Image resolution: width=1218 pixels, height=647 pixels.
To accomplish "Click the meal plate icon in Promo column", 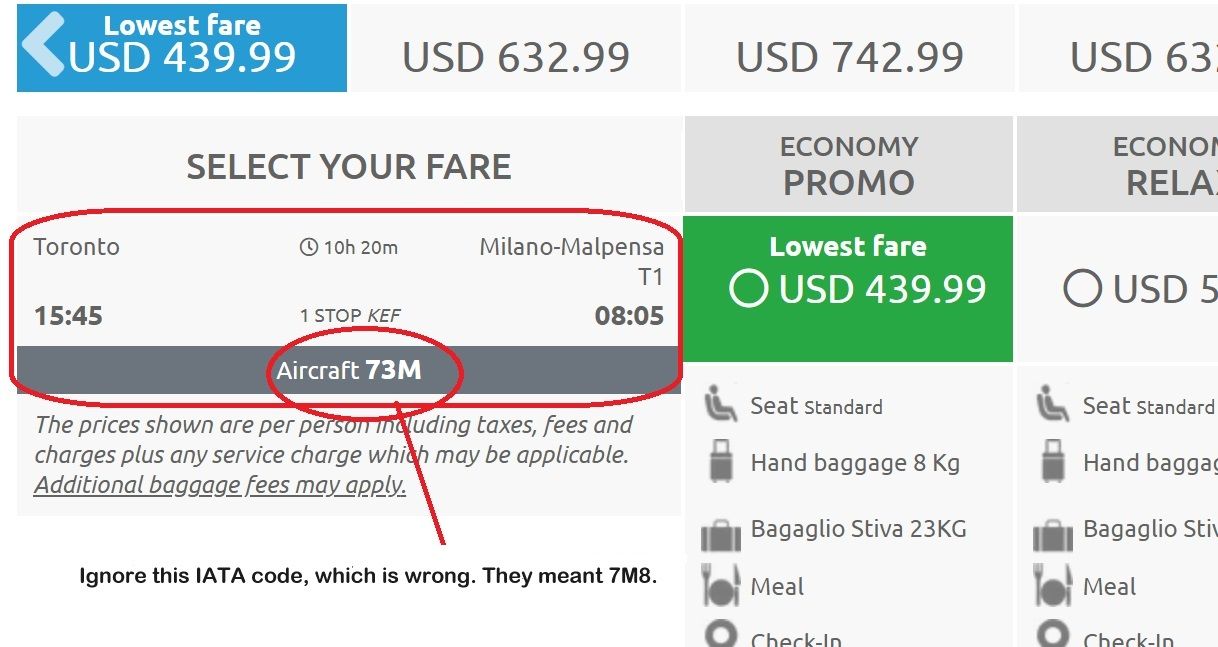I will (720, 587).
